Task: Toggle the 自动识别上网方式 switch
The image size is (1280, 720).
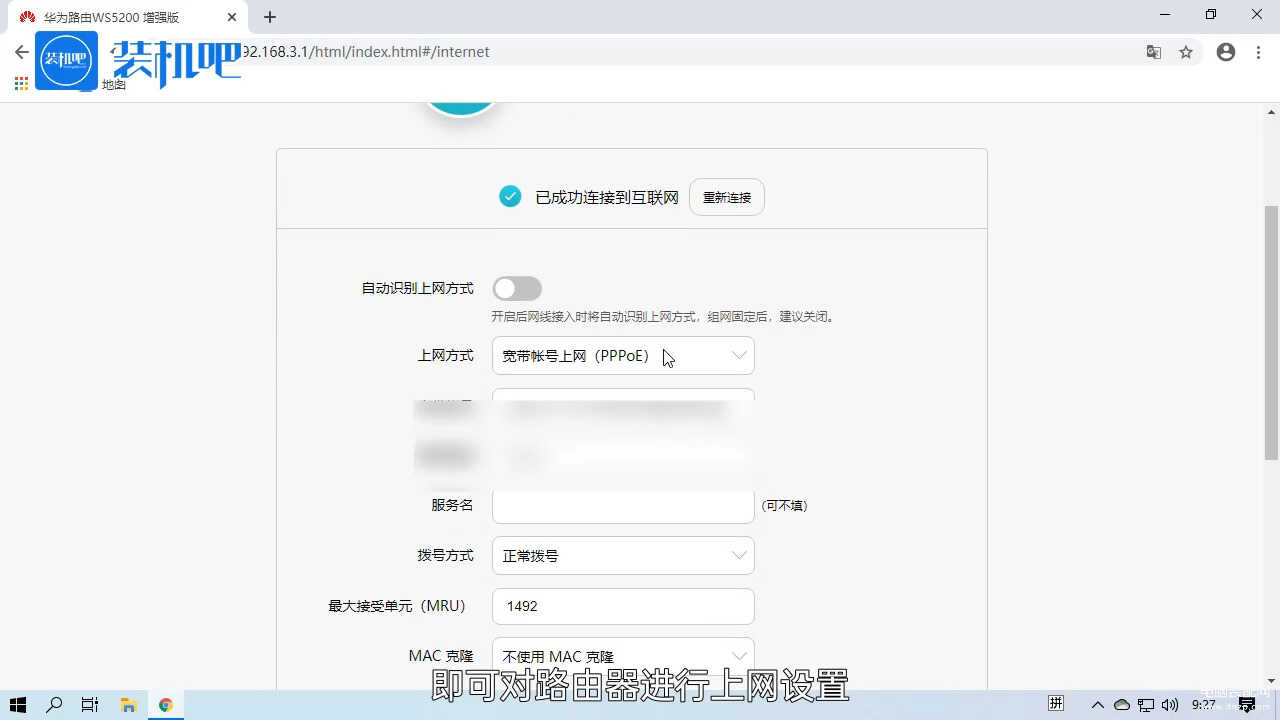Action: click(517, 289)
